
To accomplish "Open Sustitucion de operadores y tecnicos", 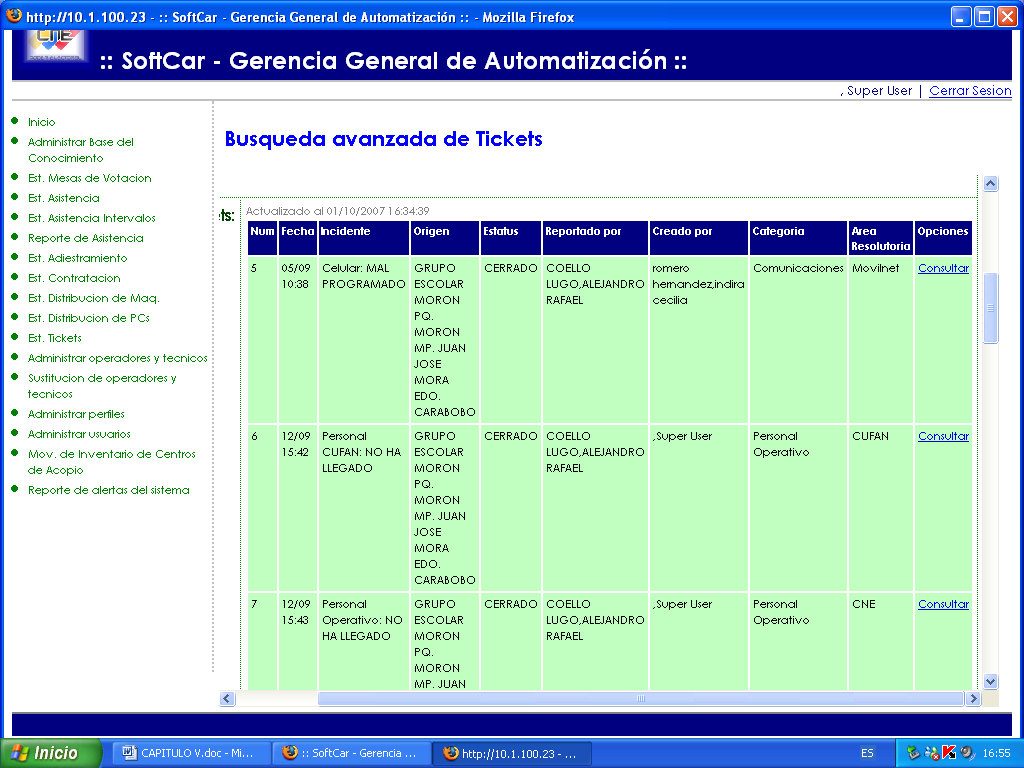I will point(102,386).
